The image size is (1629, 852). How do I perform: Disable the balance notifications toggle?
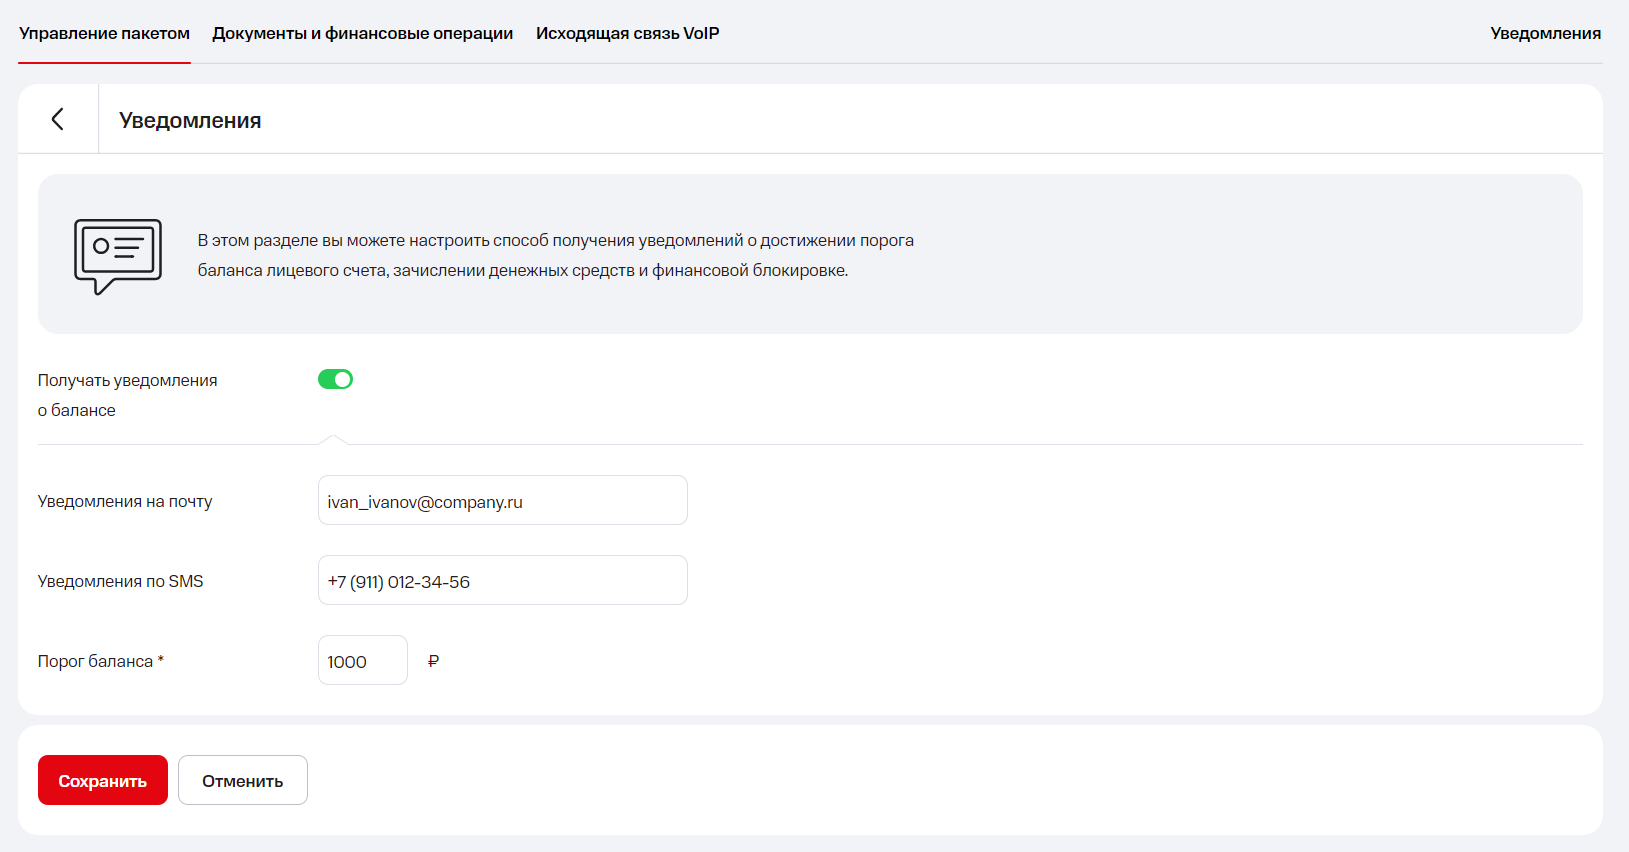tap(335, 379)
